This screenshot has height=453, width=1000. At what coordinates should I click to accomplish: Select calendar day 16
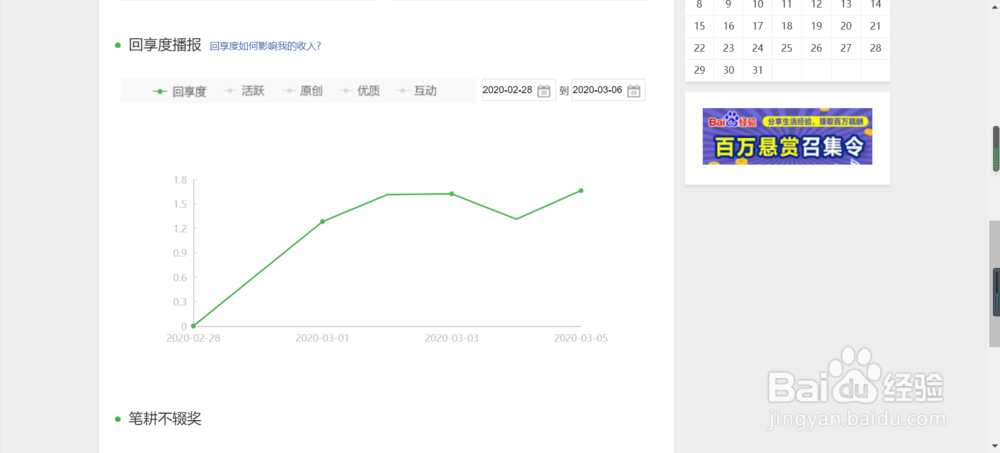(x=728, y=26)
